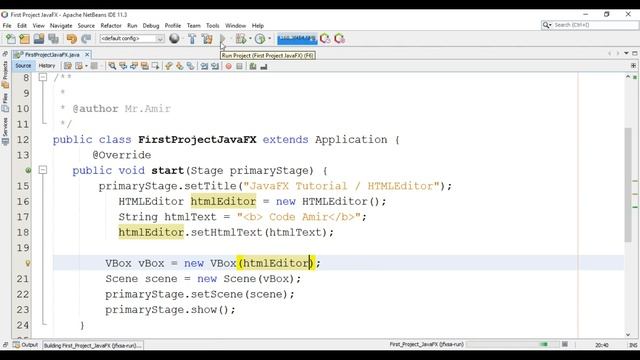This screenshot has width=640, height=360.
Task: Open the Help menu
Action: (x=258, y=25)
